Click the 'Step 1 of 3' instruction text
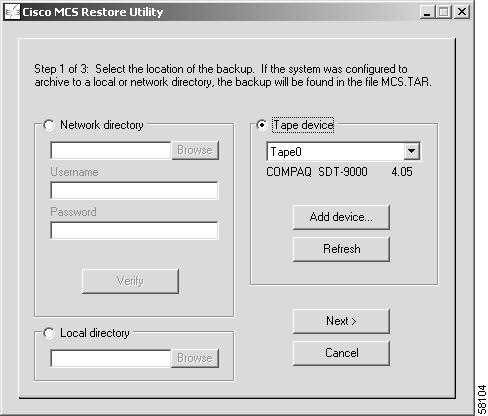 (233, 76)
